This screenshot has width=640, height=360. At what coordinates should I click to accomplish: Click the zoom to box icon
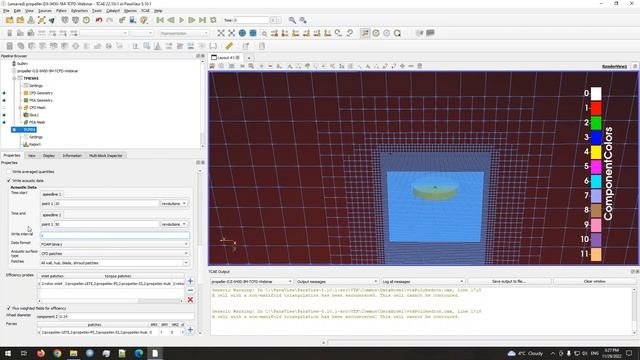click(x=264, y=33)
